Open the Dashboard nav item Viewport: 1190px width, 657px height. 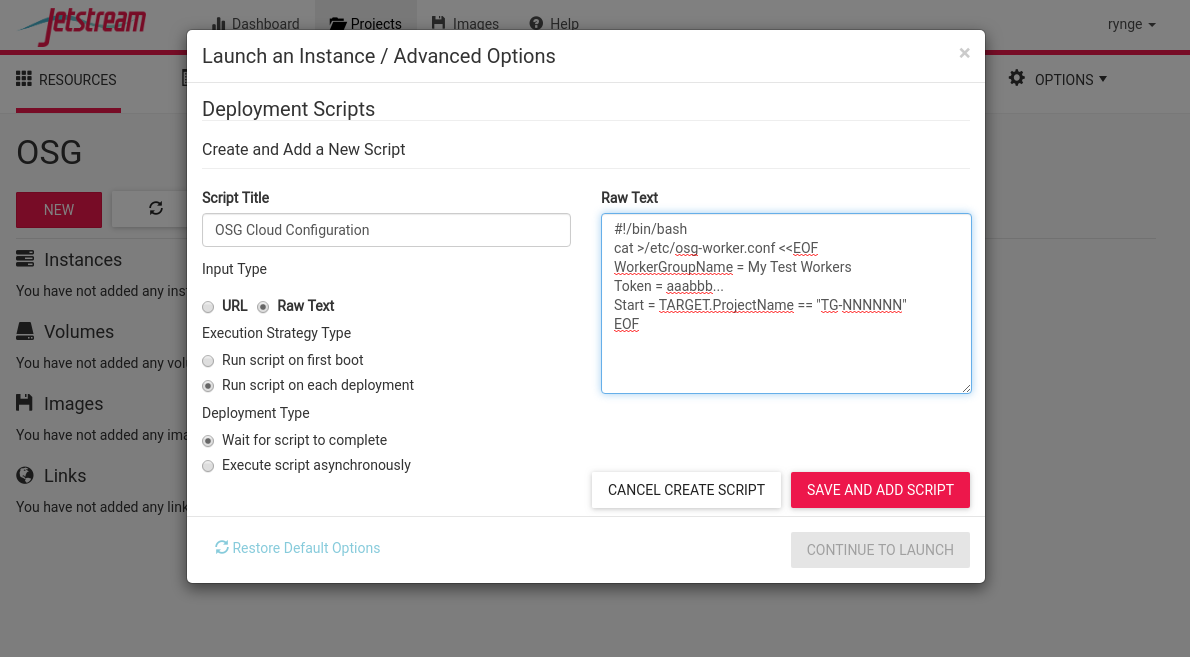pyautogui.click(x=256, y=24)
